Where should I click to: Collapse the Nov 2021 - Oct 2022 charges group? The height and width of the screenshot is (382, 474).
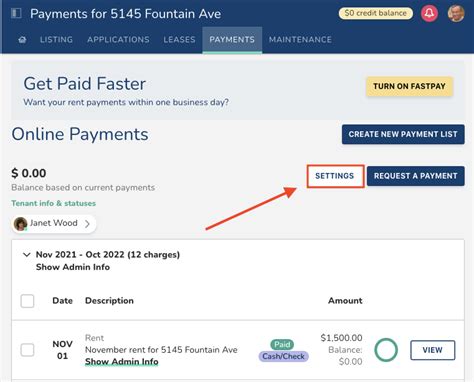pyautogui.click(x=27, y=255)
